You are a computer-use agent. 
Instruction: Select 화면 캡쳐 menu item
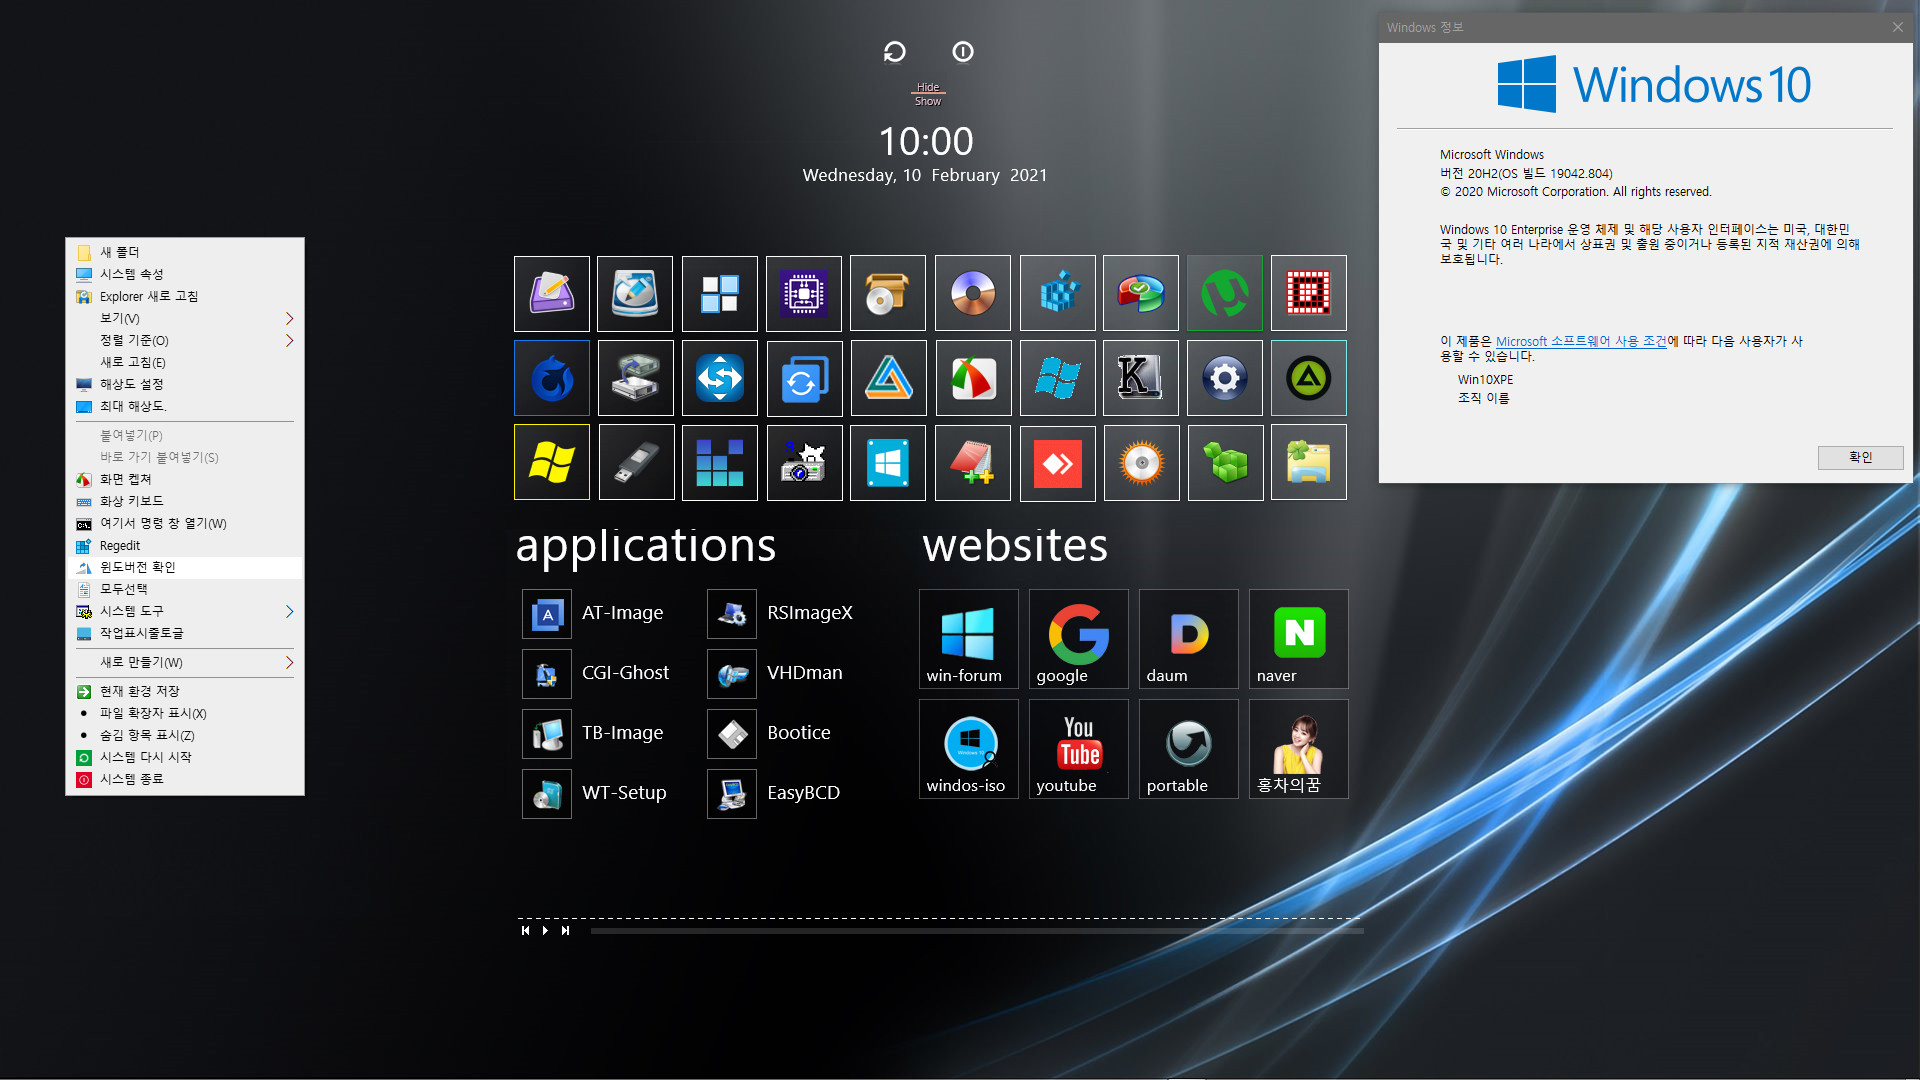click(185, 479)
